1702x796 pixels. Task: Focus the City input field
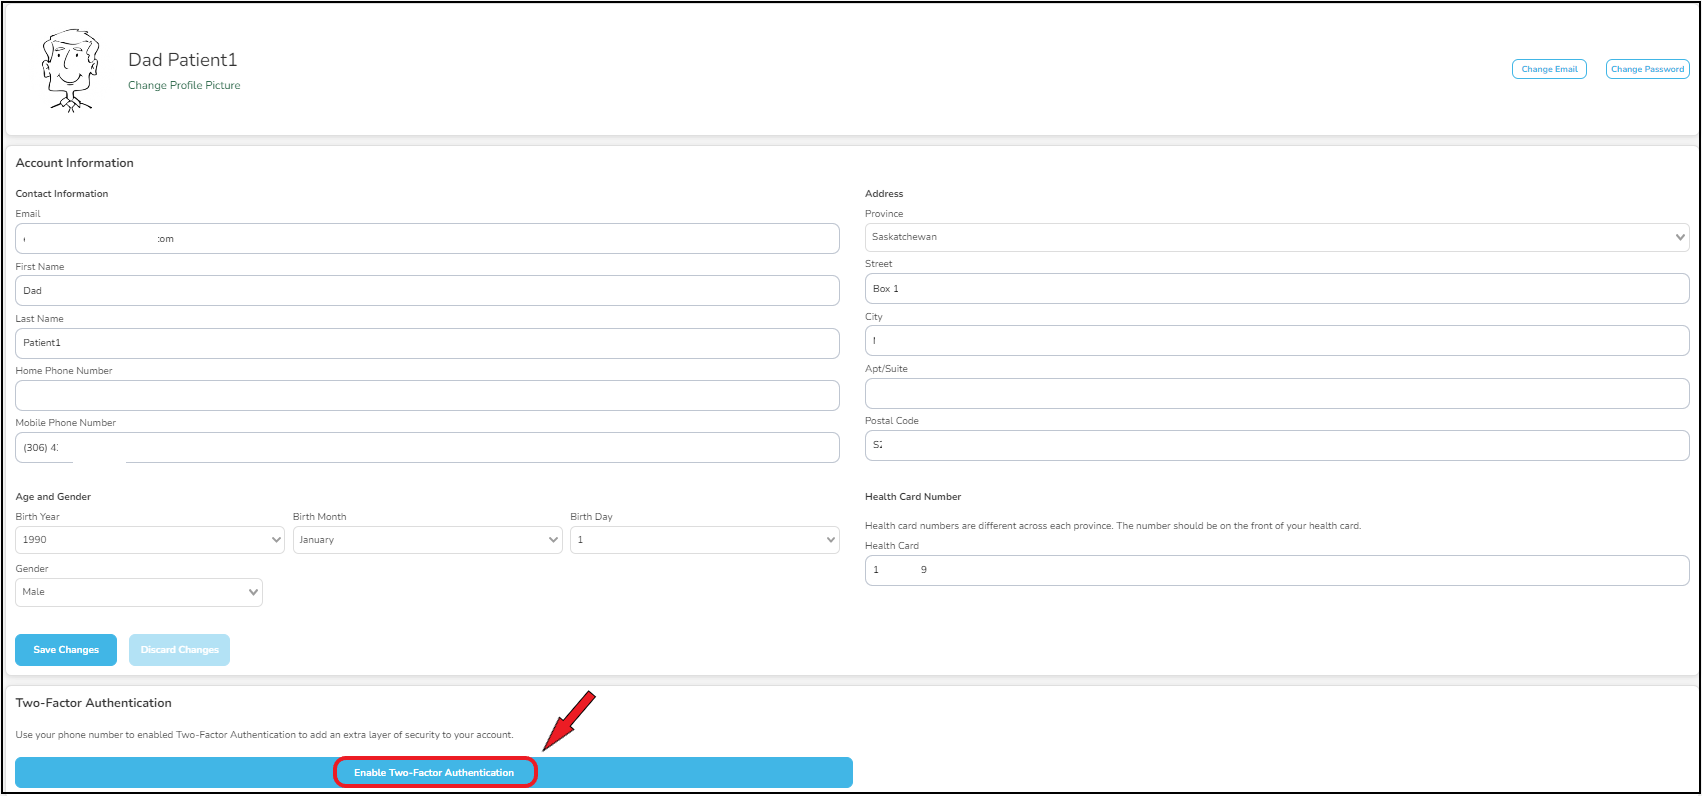1276,341
